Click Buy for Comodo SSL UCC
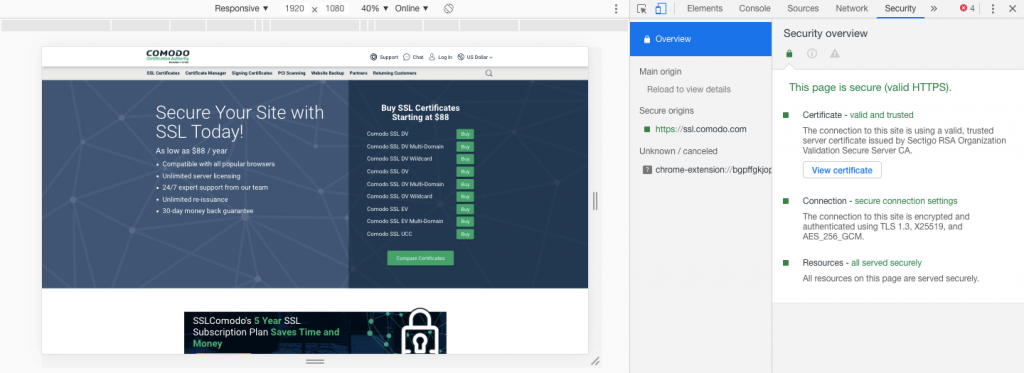The image size is (1024, 373). click(x=465, y=234)
